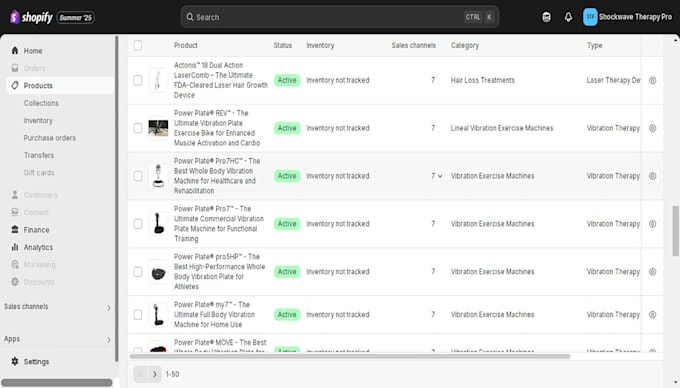
Task: Click the page vertical scrollbar thumb
Action: point(675,231)
